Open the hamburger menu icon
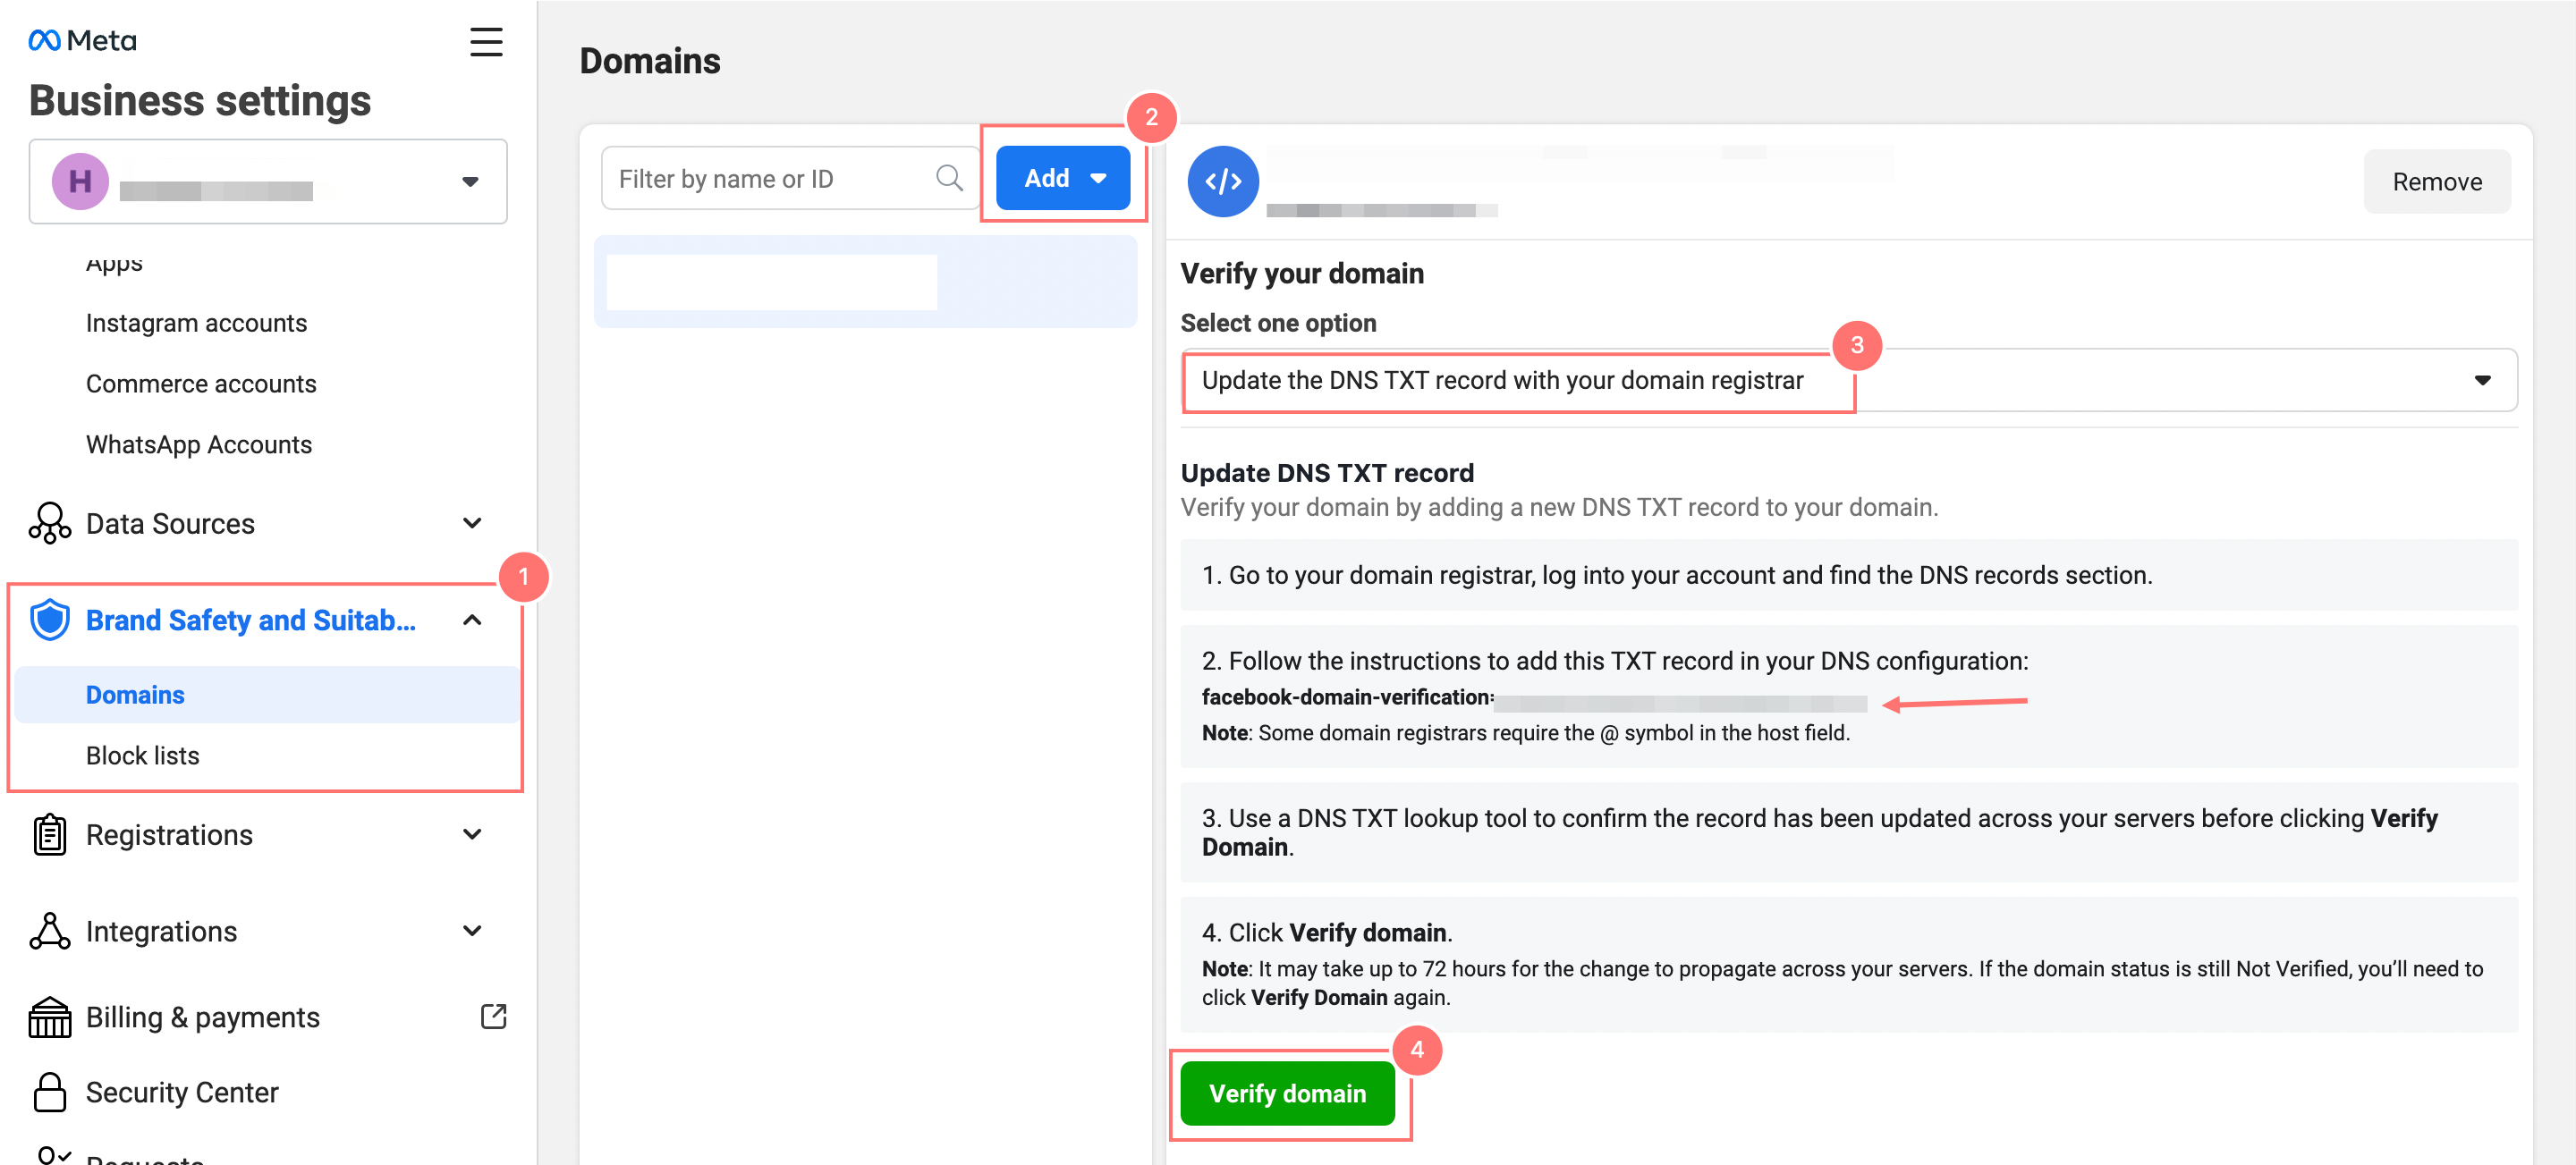Screen dimensions: 2576x1165 486,42
